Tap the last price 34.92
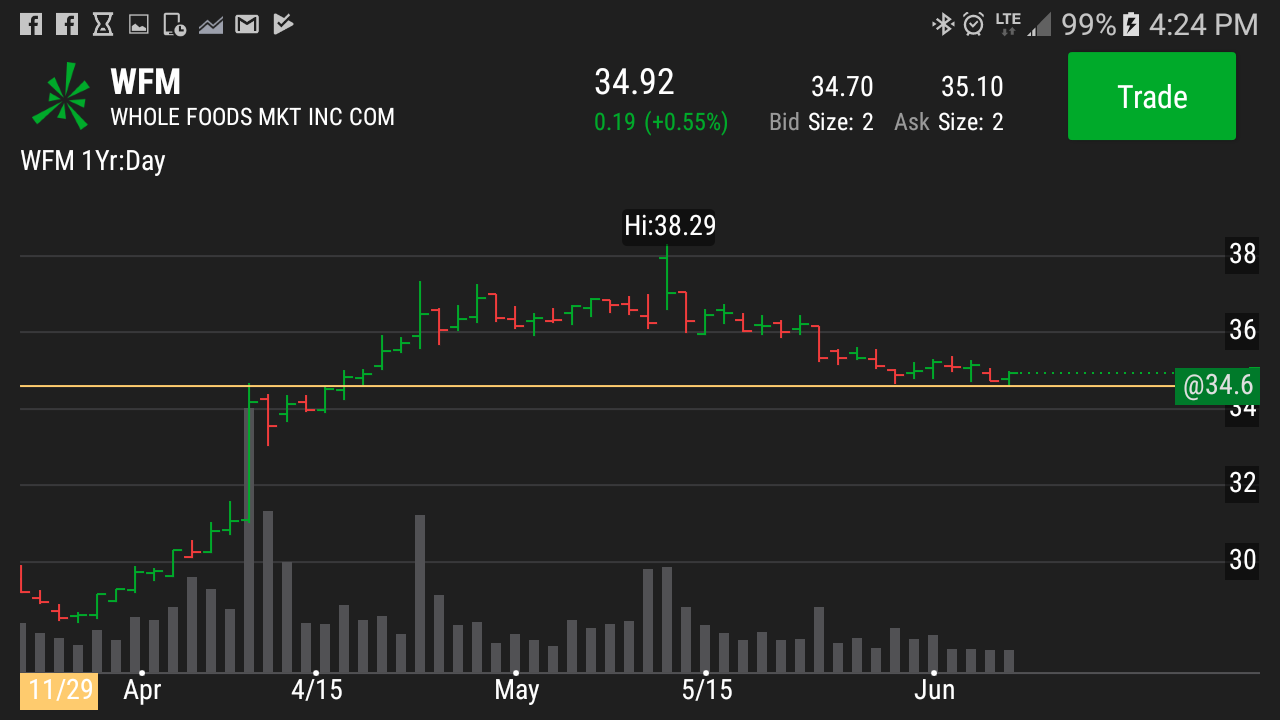 (x=634, y=82)
